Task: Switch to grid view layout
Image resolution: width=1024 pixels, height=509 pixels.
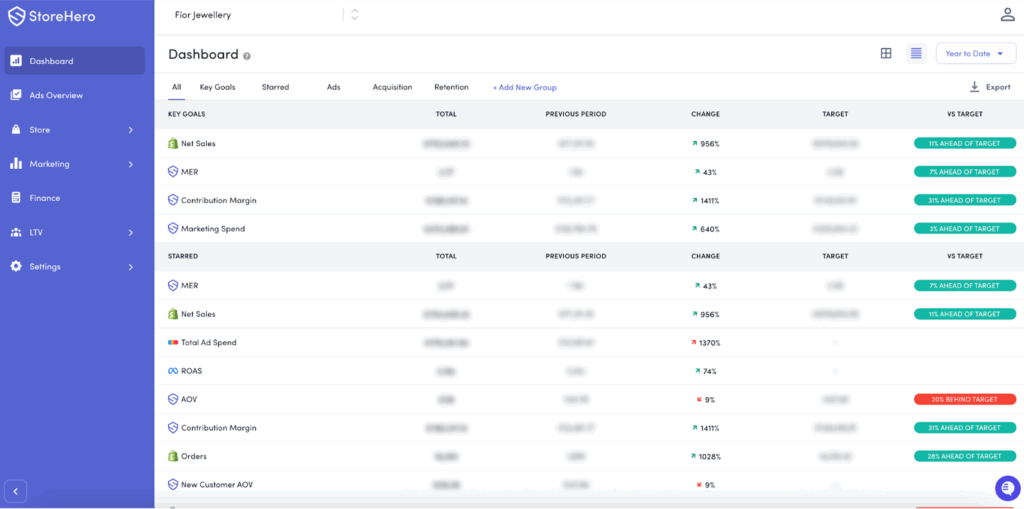Action: tap(886, 54)
